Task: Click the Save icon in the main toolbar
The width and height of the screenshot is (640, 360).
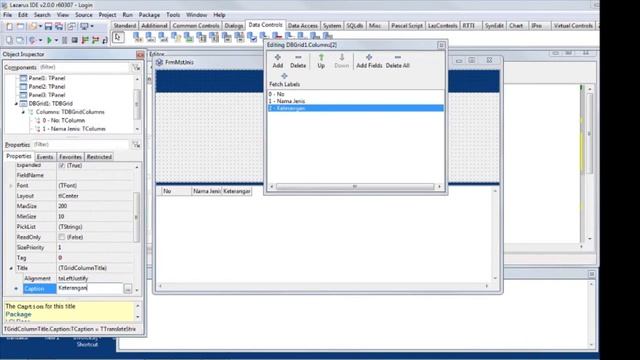Action: point(48,27)
